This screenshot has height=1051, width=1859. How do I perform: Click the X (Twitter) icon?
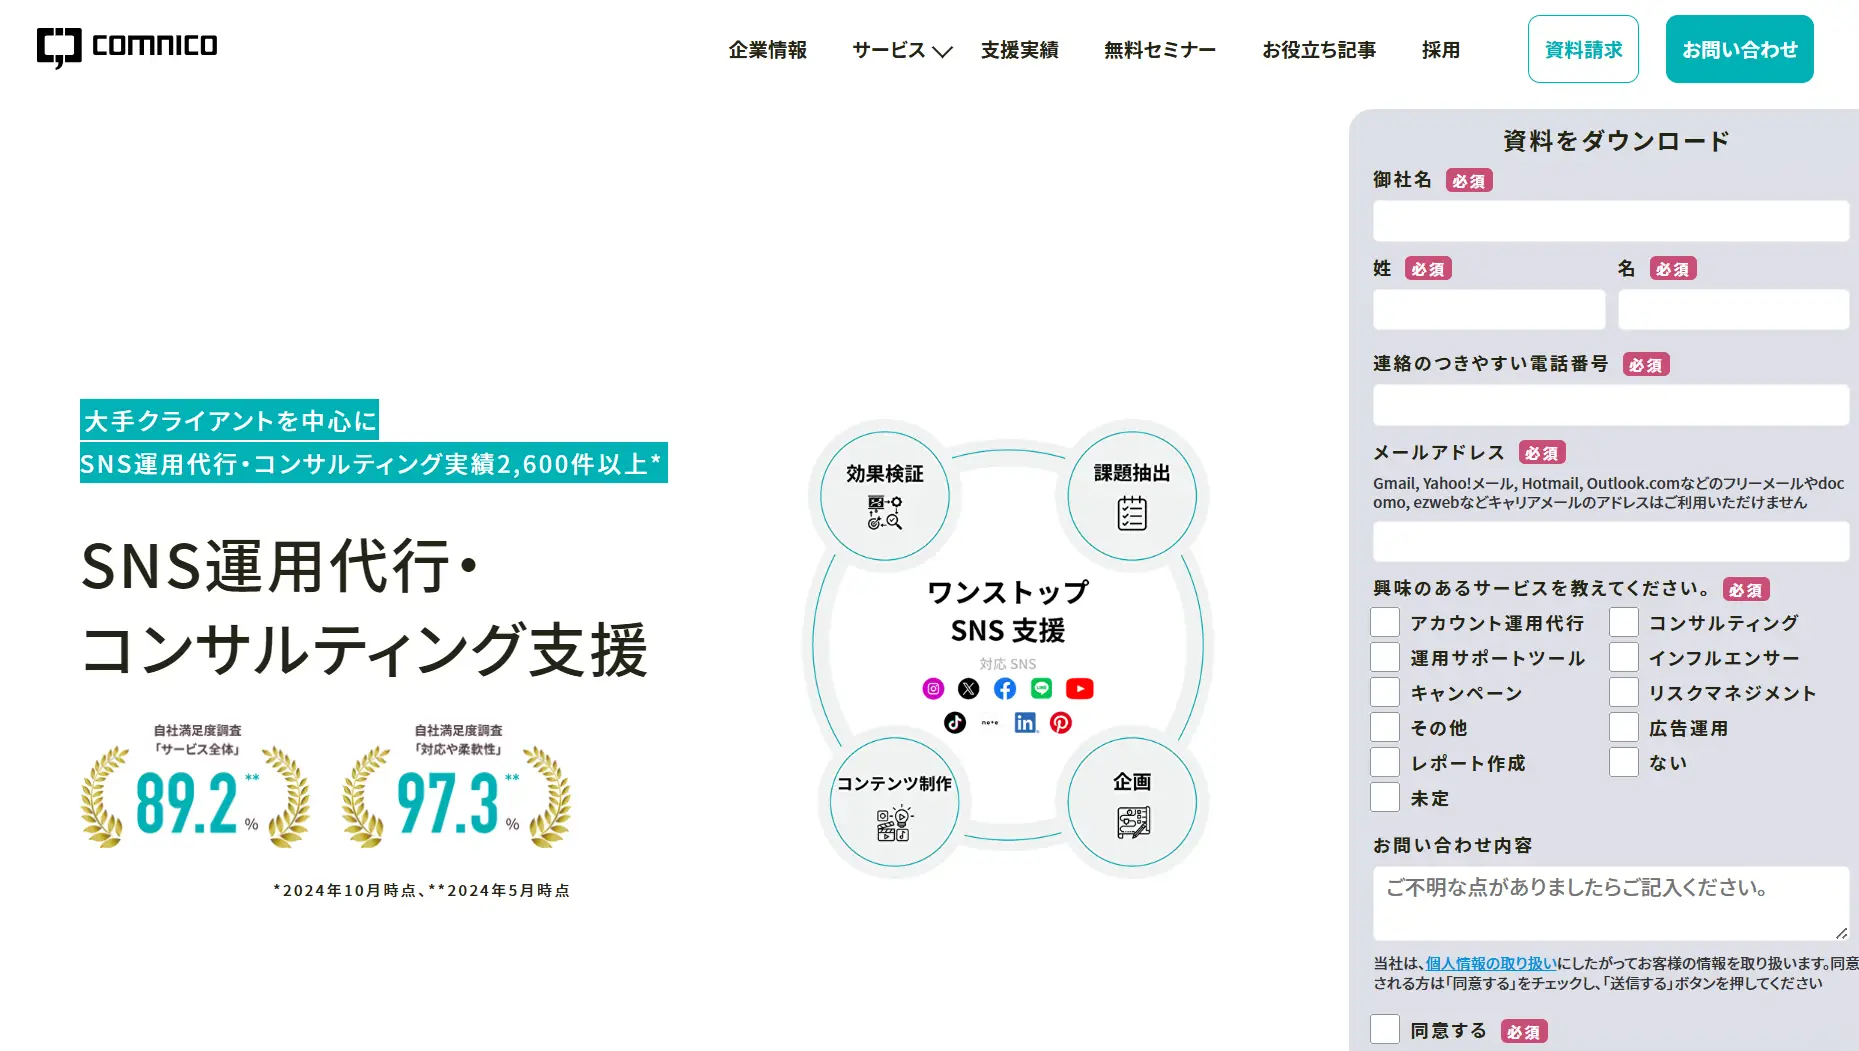[968, 688]
